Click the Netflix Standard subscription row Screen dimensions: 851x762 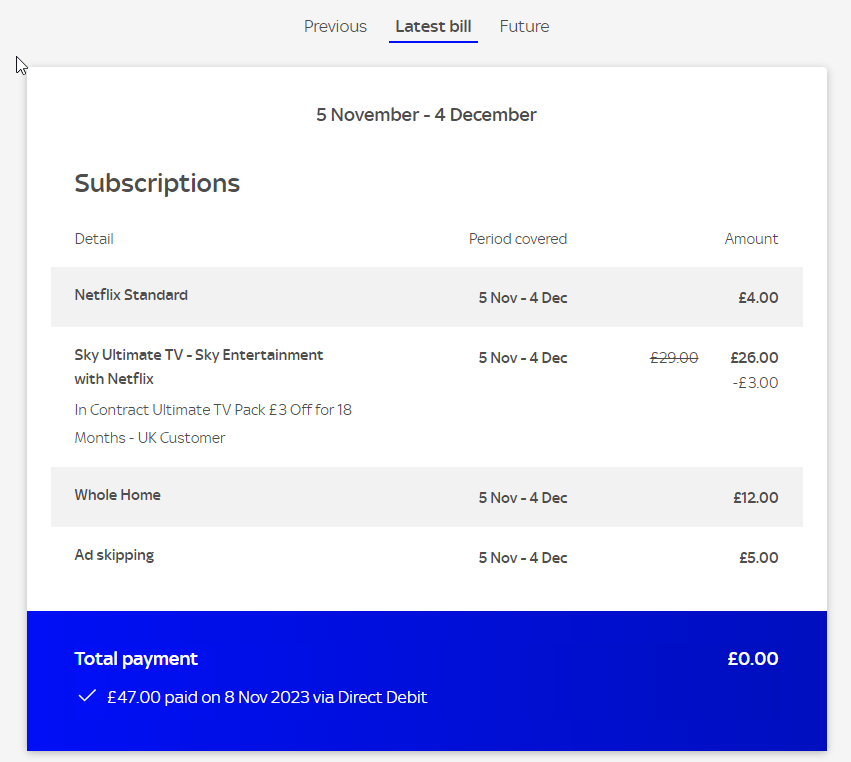pyautogui.click(x=131, y=296)
